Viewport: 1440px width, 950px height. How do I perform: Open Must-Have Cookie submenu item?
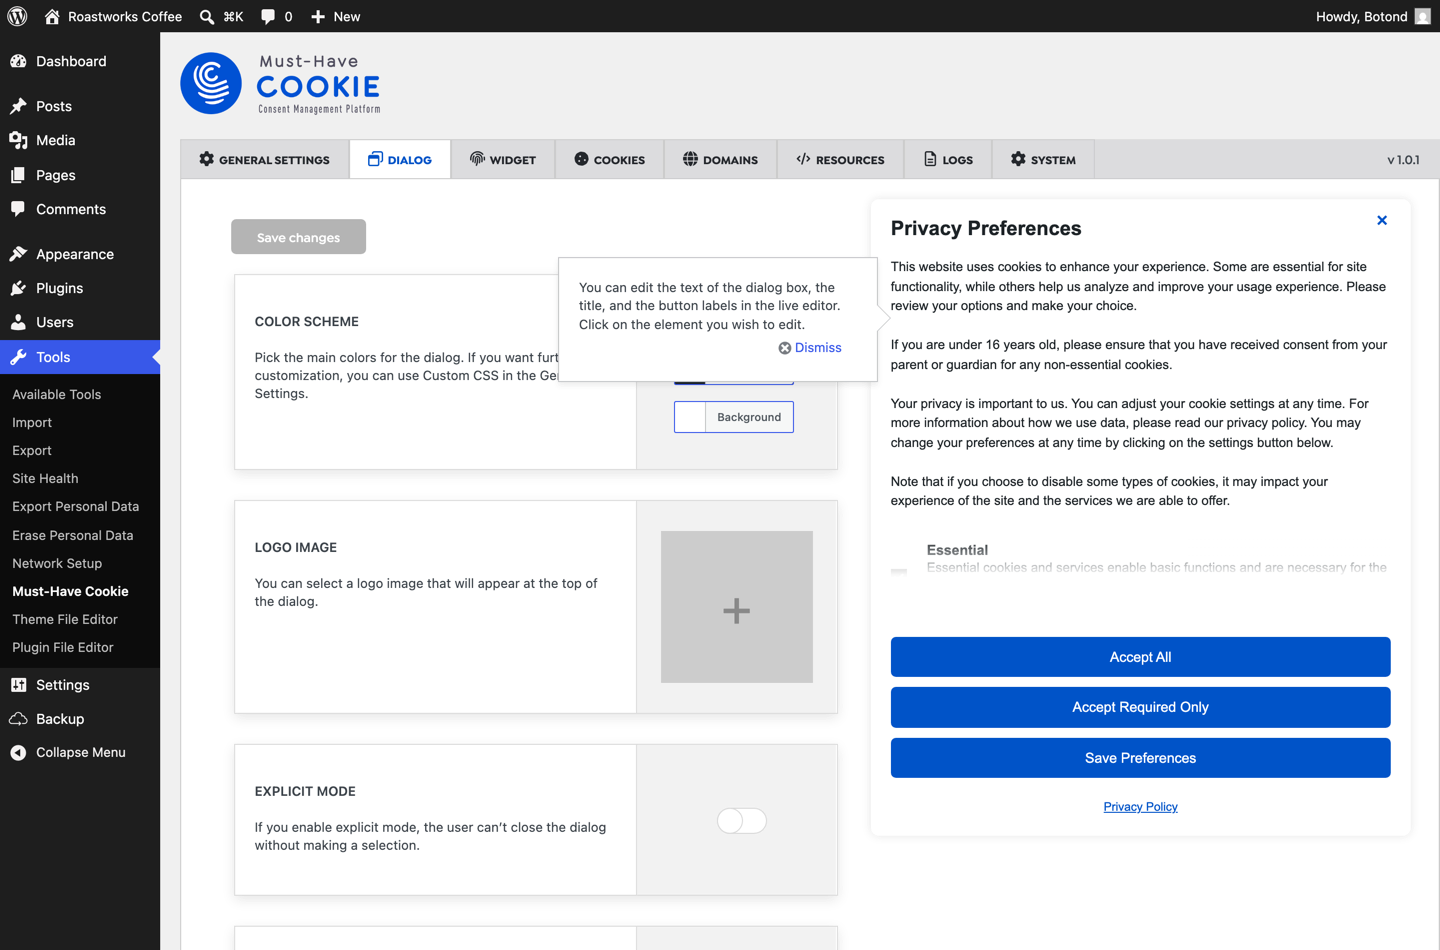click(70, 591)
